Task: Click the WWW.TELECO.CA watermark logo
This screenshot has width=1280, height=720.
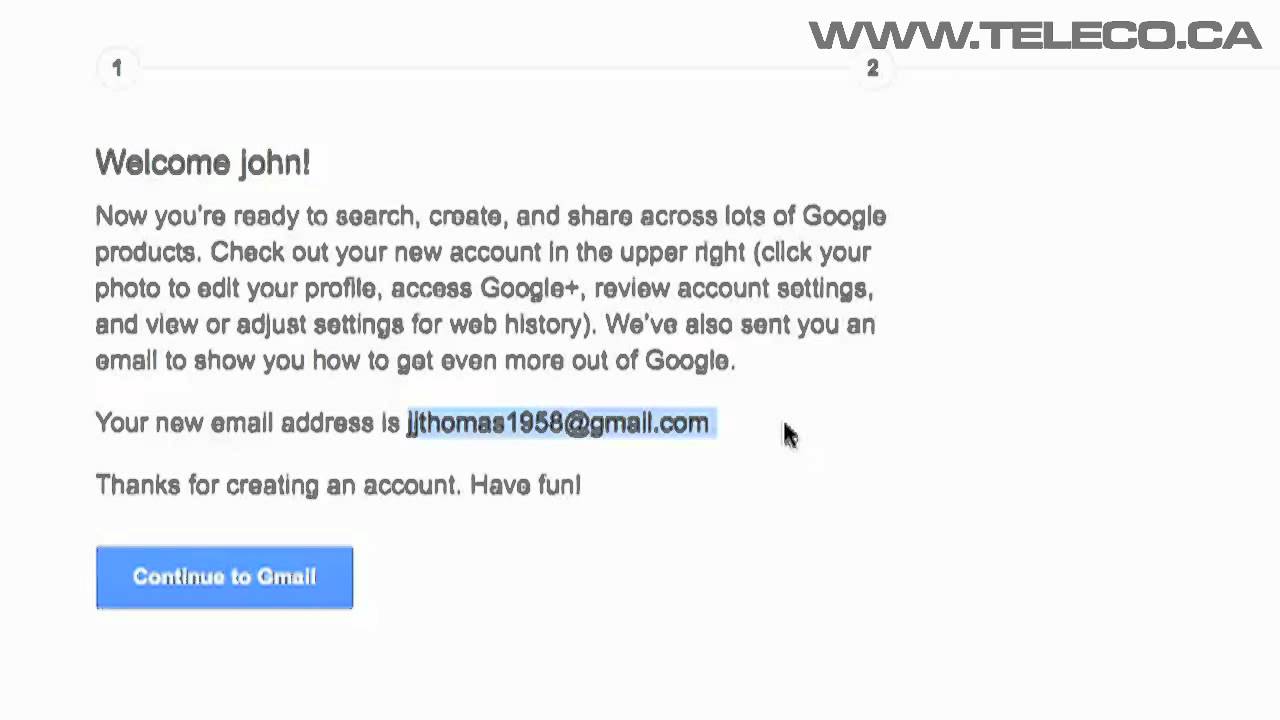Action: [x=1034, y=36]
